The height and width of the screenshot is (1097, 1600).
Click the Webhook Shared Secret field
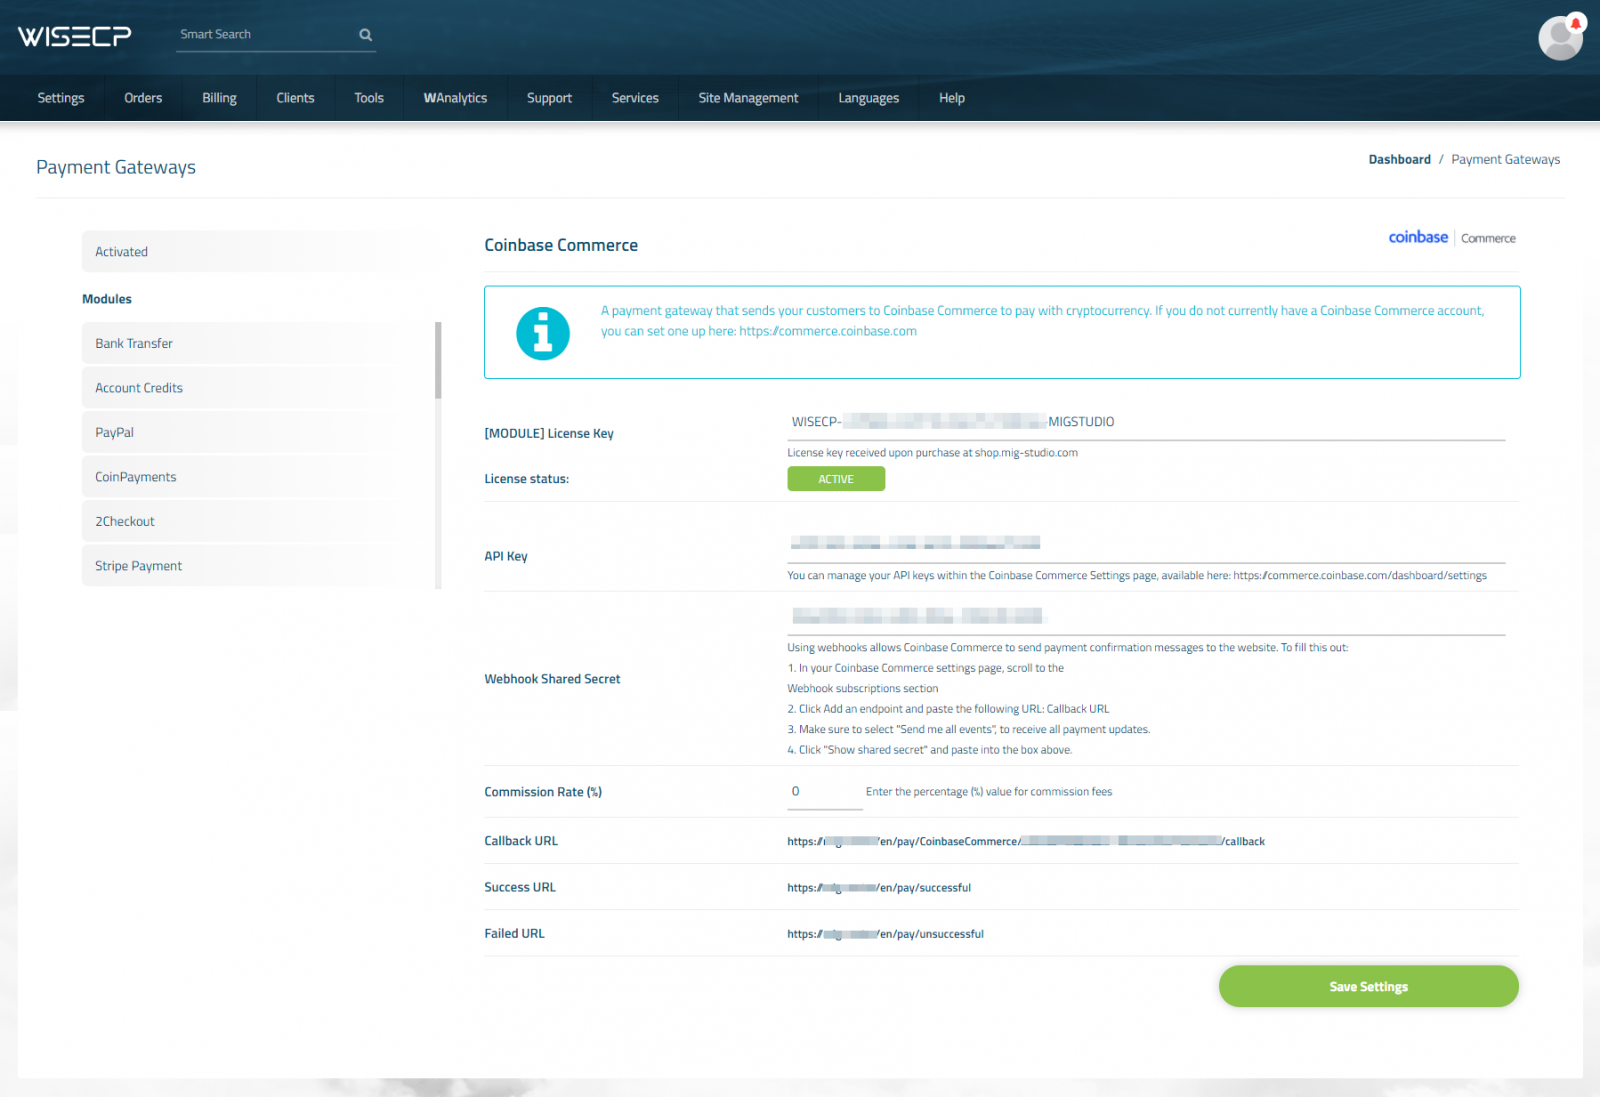pyautogui.click(x=1146, y=616)
